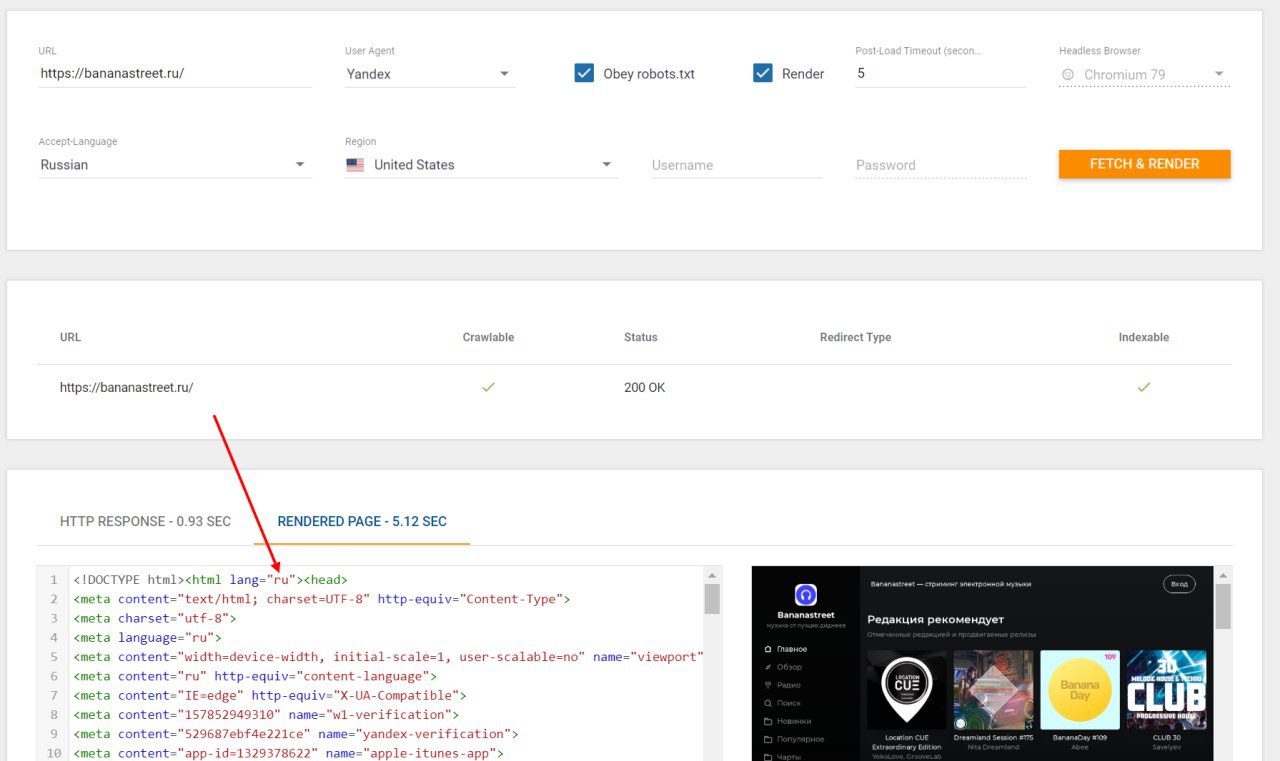Image resolution: width=1280 pixels, height=761 pixels.
Task: Toggle the Render checkbox
Action: point(763,73)
